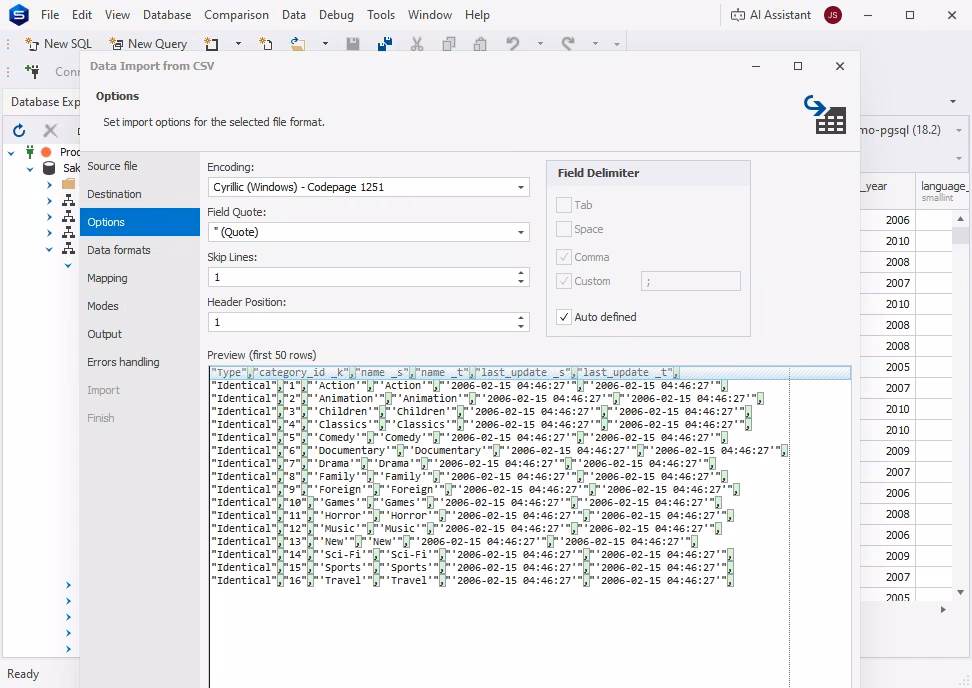Click the orange connection status icon

(46, 152)
